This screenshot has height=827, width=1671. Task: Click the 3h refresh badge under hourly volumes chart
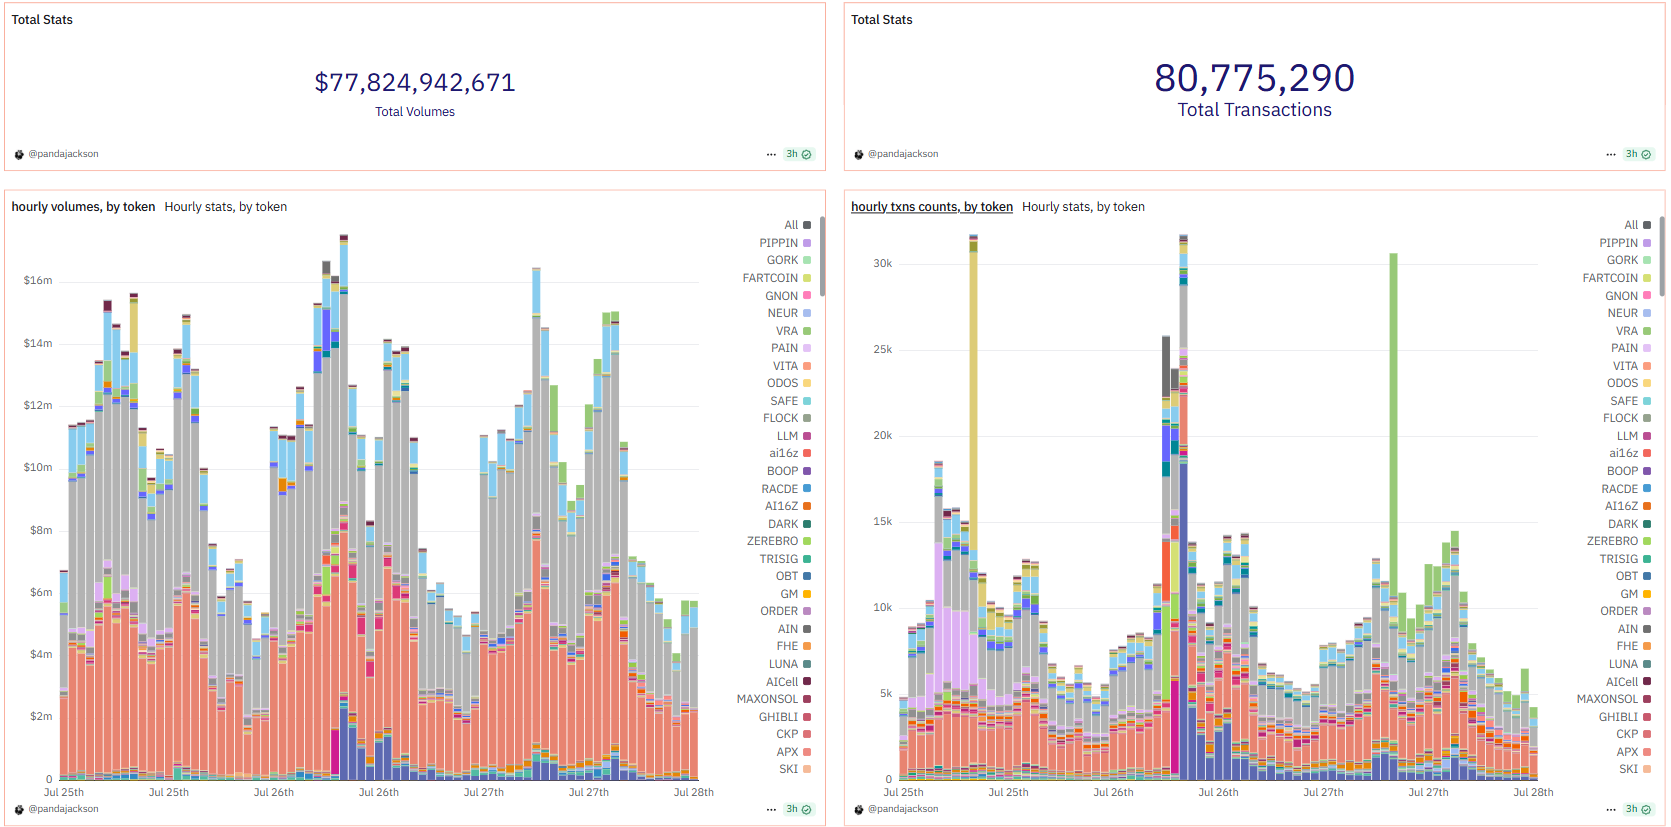798,809
